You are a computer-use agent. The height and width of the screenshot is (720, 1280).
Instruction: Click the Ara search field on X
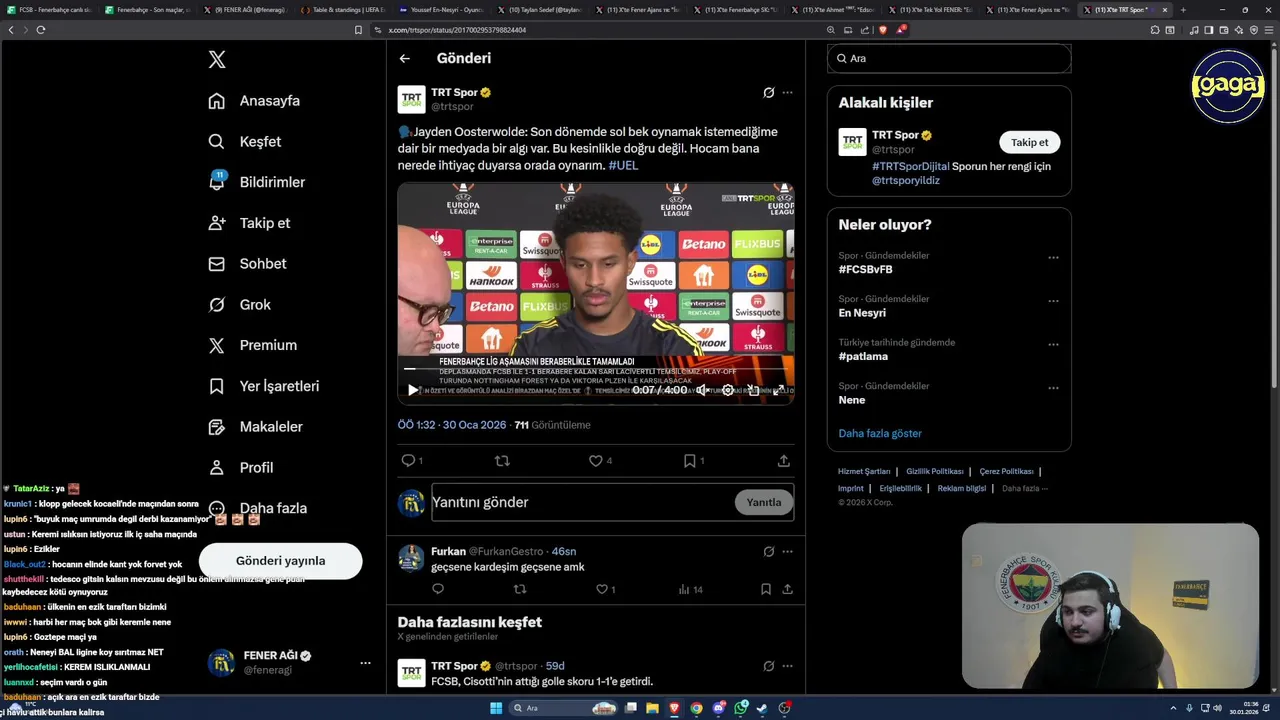pyautogui.click(x=949, y=59)
